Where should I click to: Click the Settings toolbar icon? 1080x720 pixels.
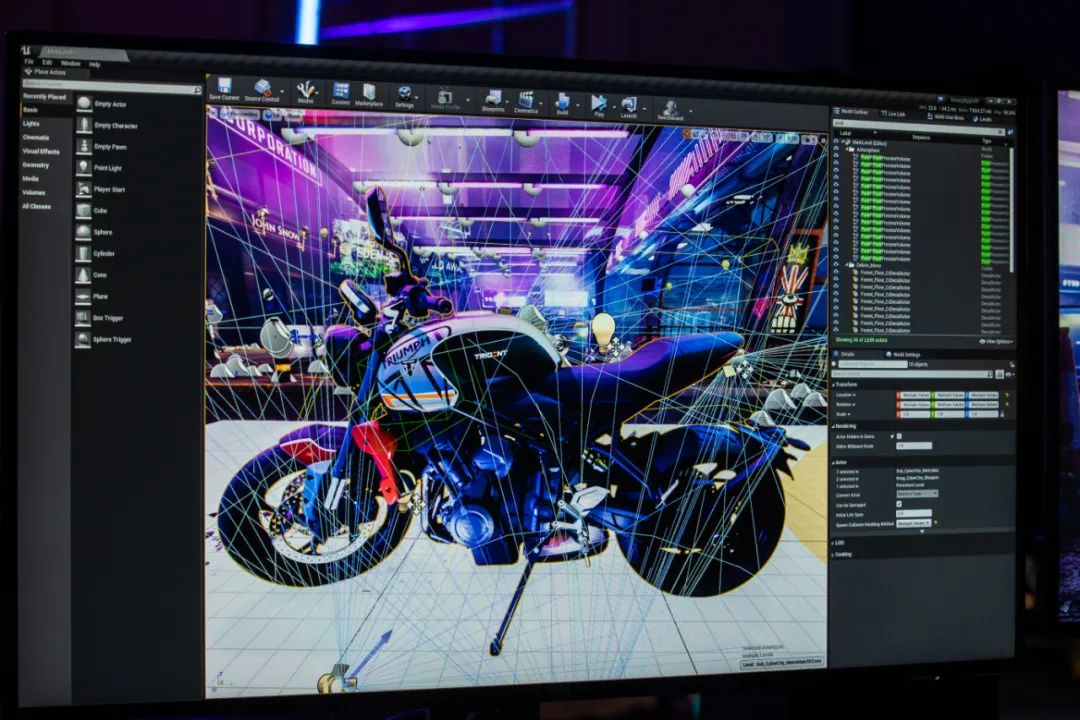point(404,94)
